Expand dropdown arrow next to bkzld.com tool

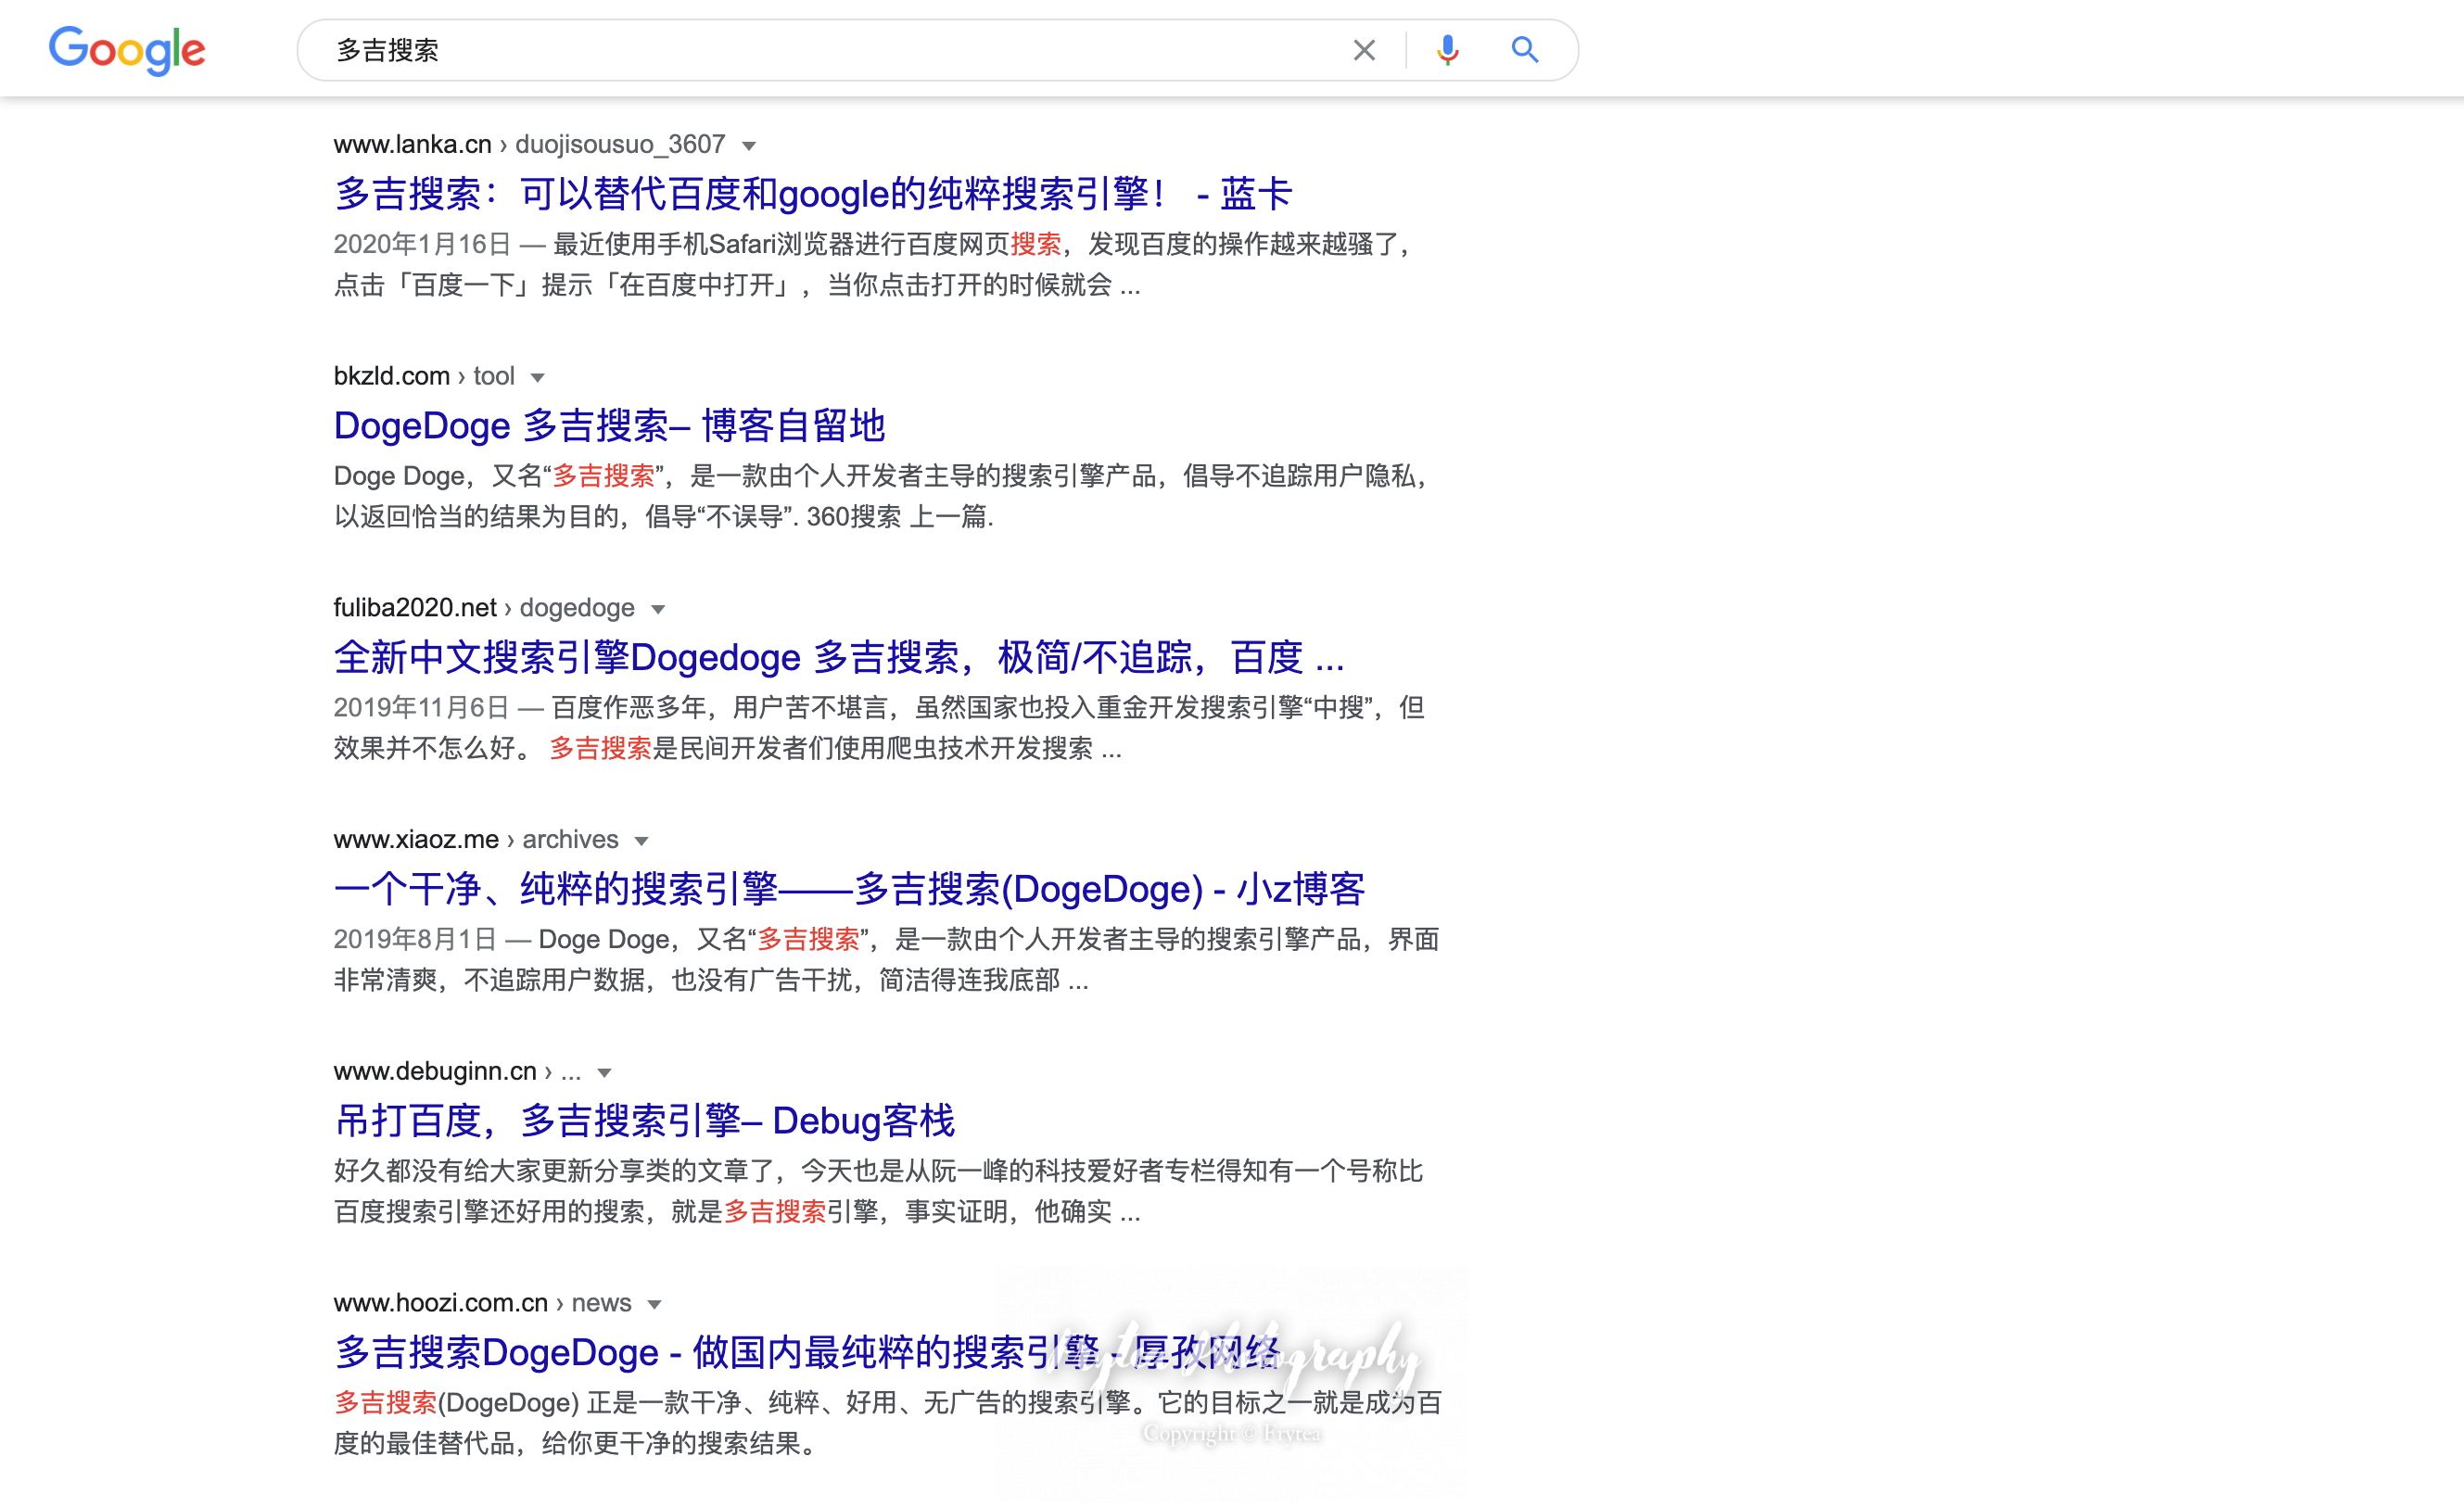click(538, 378)
